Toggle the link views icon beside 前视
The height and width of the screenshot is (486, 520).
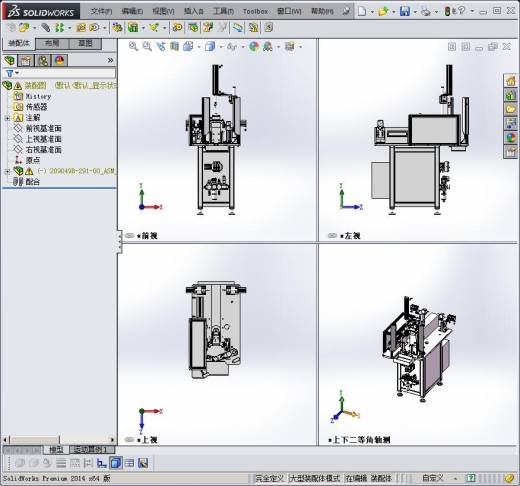(129, 235)
